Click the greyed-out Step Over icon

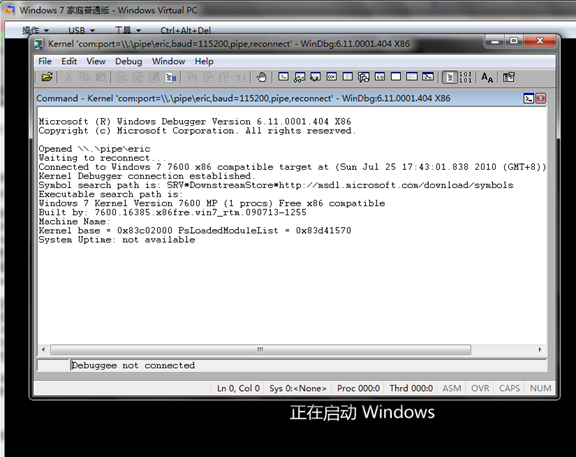click(208, 77)
